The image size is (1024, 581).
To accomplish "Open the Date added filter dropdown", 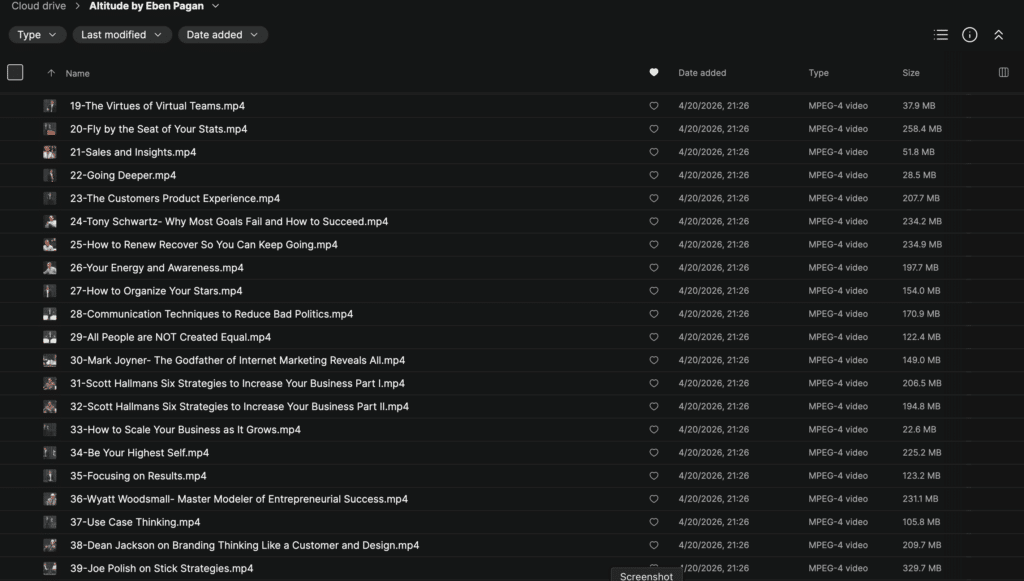I will click(222, 35).
